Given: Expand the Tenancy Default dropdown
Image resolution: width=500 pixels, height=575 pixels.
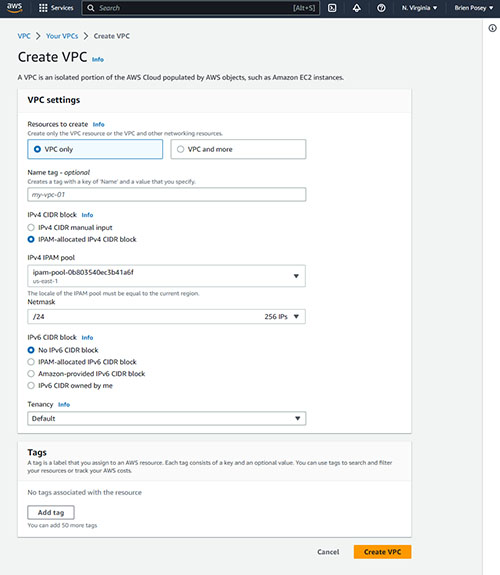Looking at the screenshot, I should [x=167, y=418].
